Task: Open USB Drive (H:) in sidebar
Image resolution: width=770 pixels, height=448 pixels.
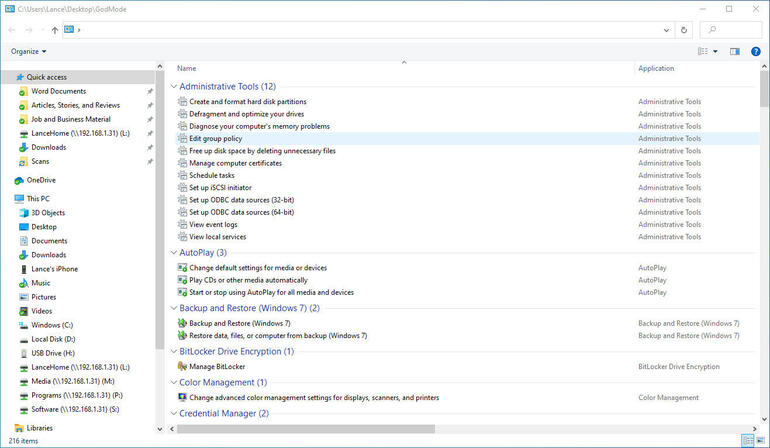Action: click(54, 353)
